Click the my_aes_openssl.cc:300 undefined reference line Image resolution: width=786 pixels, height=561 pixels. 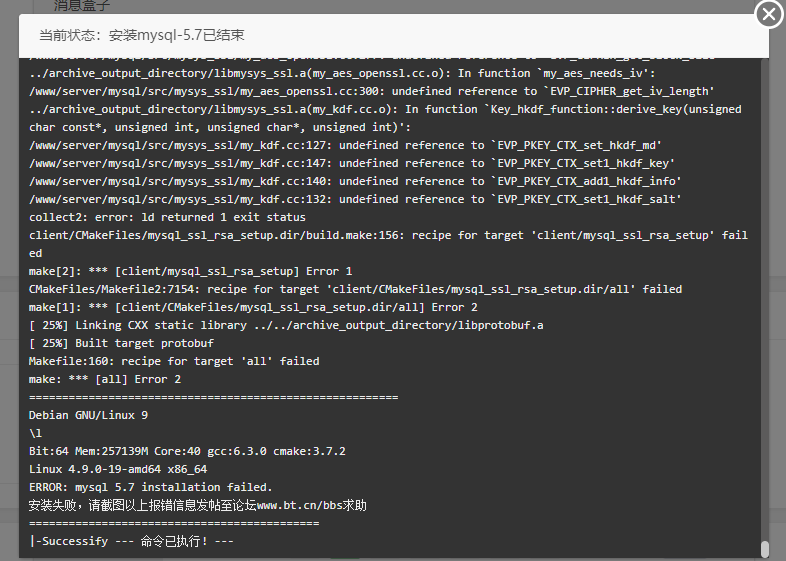tap(372, 91)
